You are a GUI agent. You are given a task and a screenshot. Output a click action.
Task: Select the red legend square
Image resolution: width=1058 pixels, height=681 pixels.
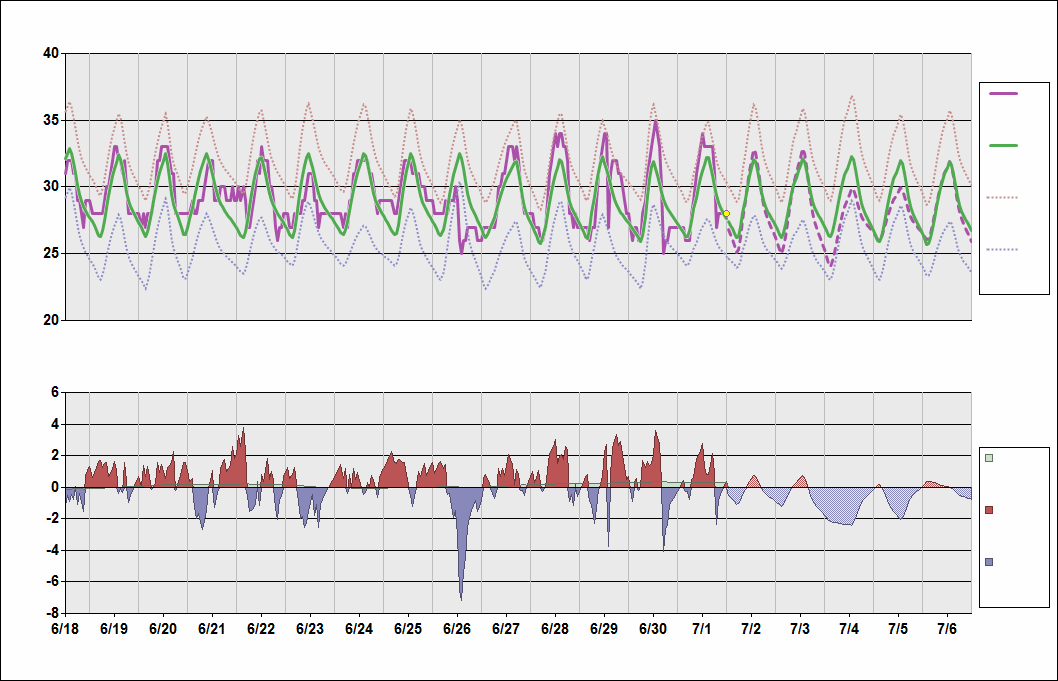click(x=989, y=510)
